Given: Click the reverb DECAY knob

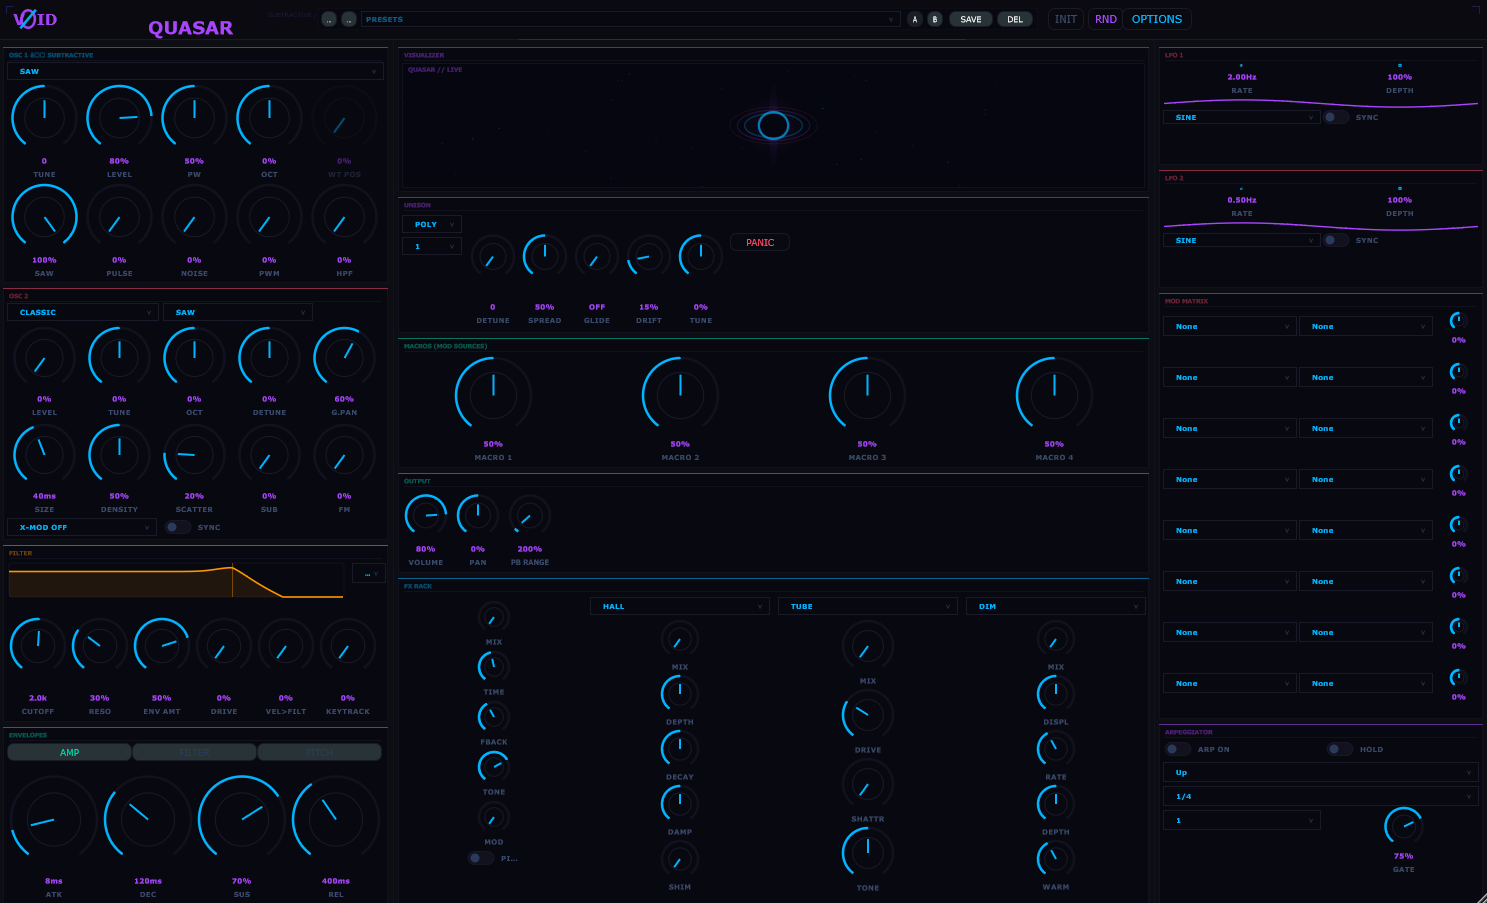Looking at the screenshot, I should tap(680, 748).
